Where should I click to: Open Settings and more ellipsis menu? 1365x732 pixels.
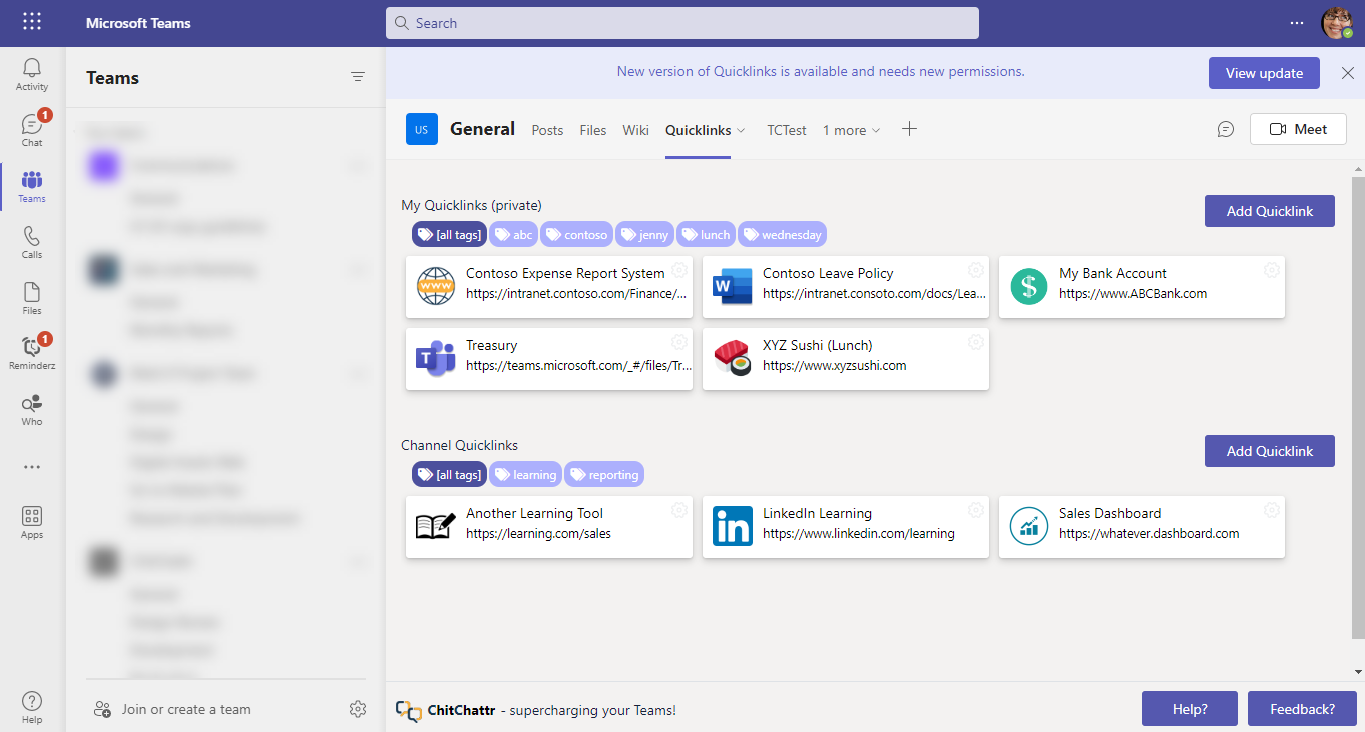point(1297,23)
